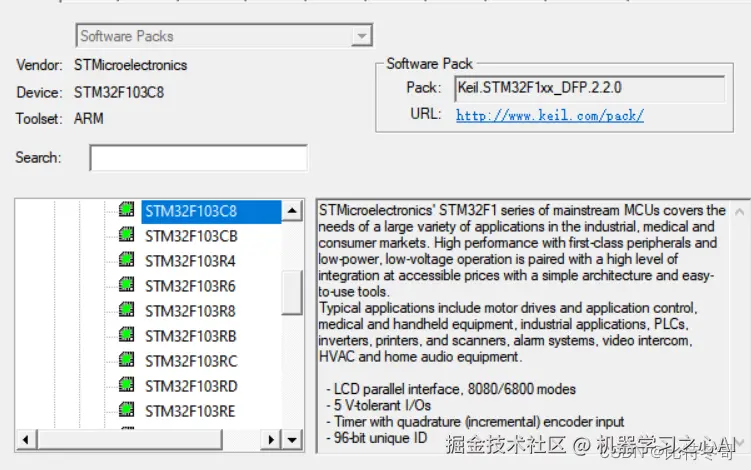Image resolution: width=751 pixels, height=470 pixels.
Task: Click the 'LCD parallel interface' description line
Action: pos(451,389)
